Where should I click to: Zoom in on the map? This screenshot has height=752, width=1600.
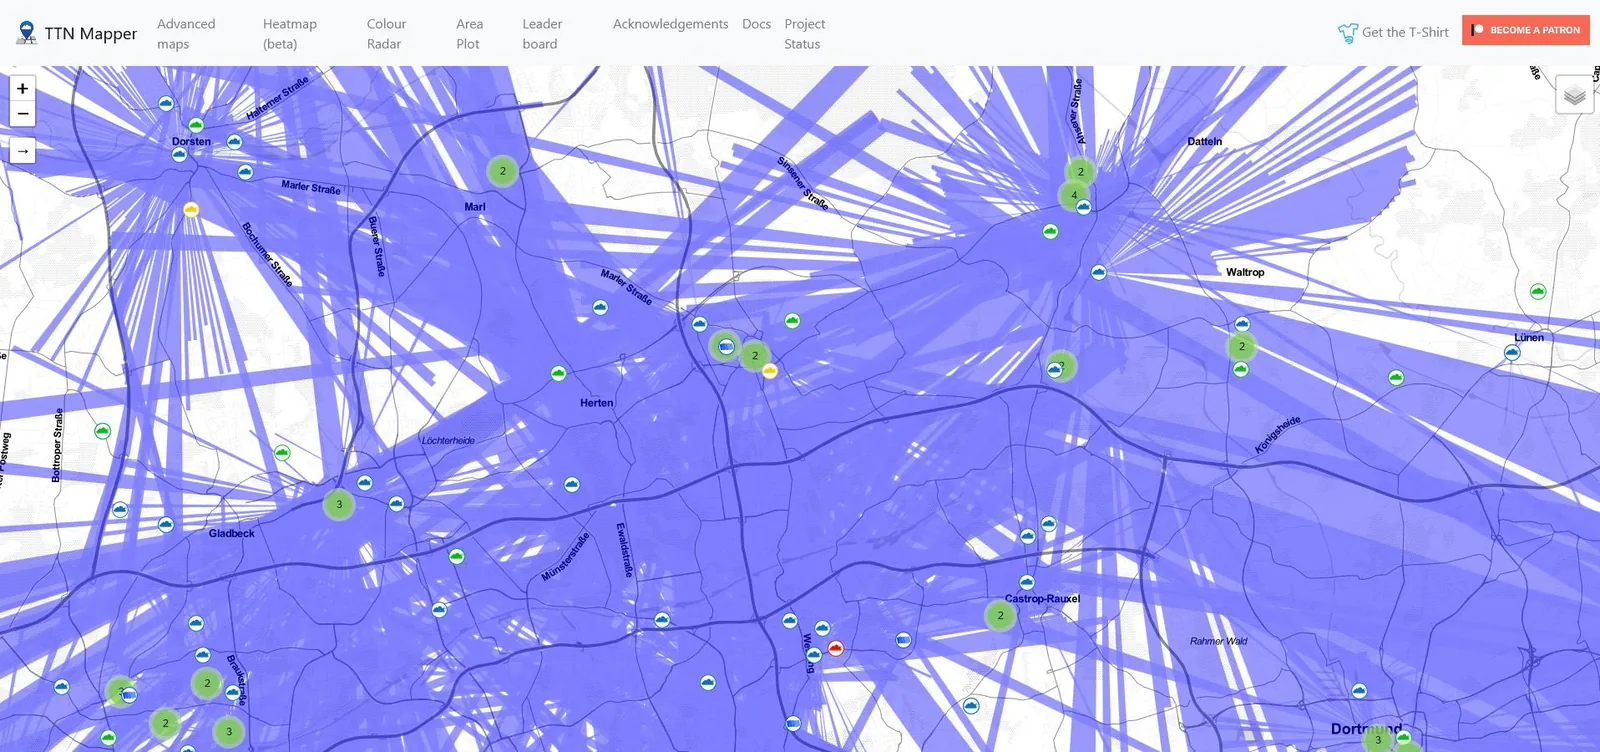(22, 88)
